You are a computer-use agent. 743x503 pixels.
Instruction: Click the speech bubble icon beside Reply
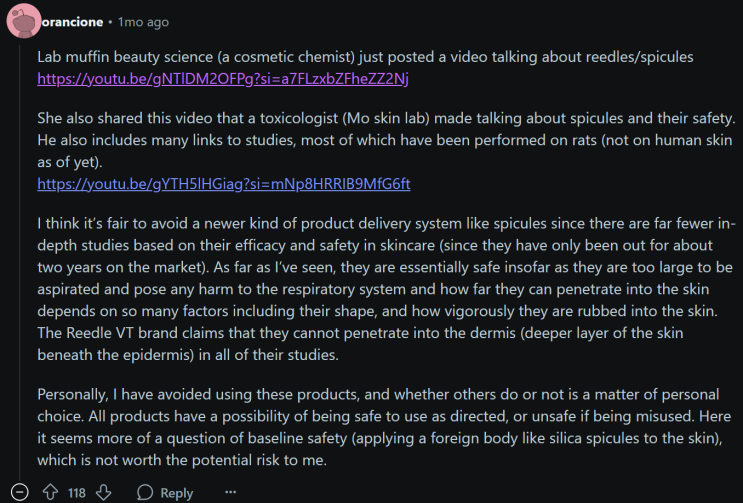[x=145, y=492]
